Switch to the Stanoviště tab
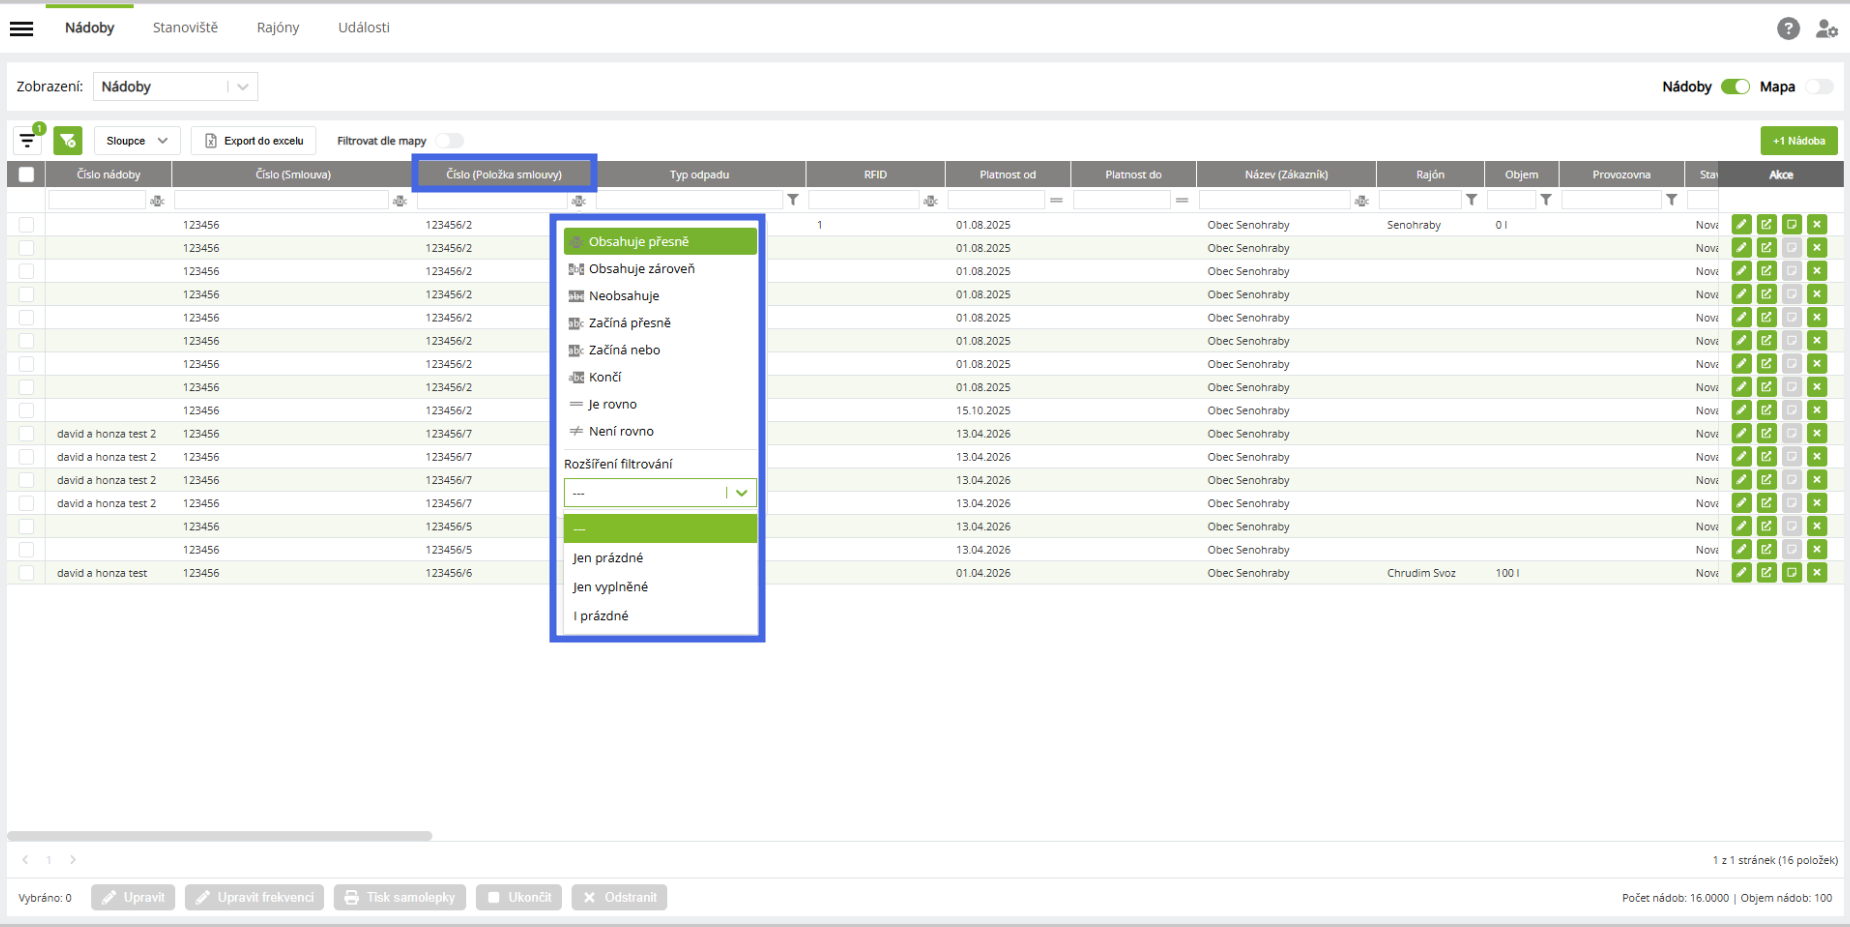The height and width of the screenshot is (927, 1850). click(x=185, y=28)
